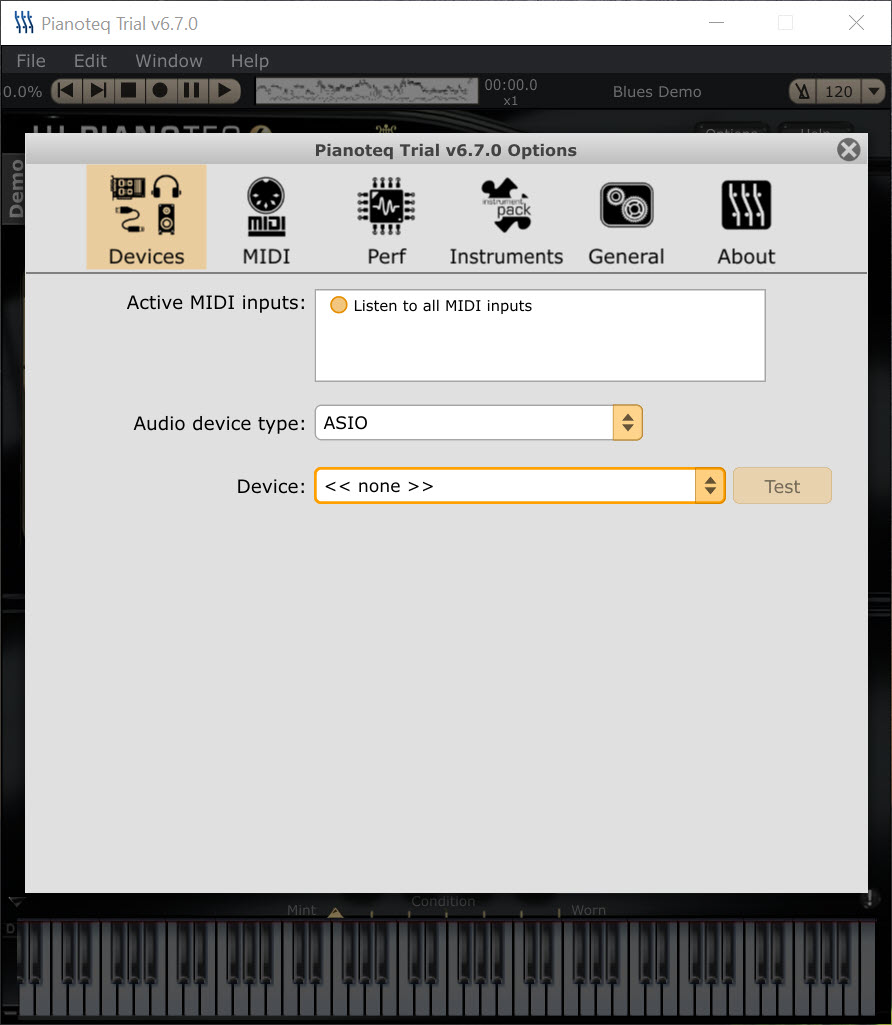Click the MIDI waveform overview display
The image size is (892, 1025).
tap(366, 91)
